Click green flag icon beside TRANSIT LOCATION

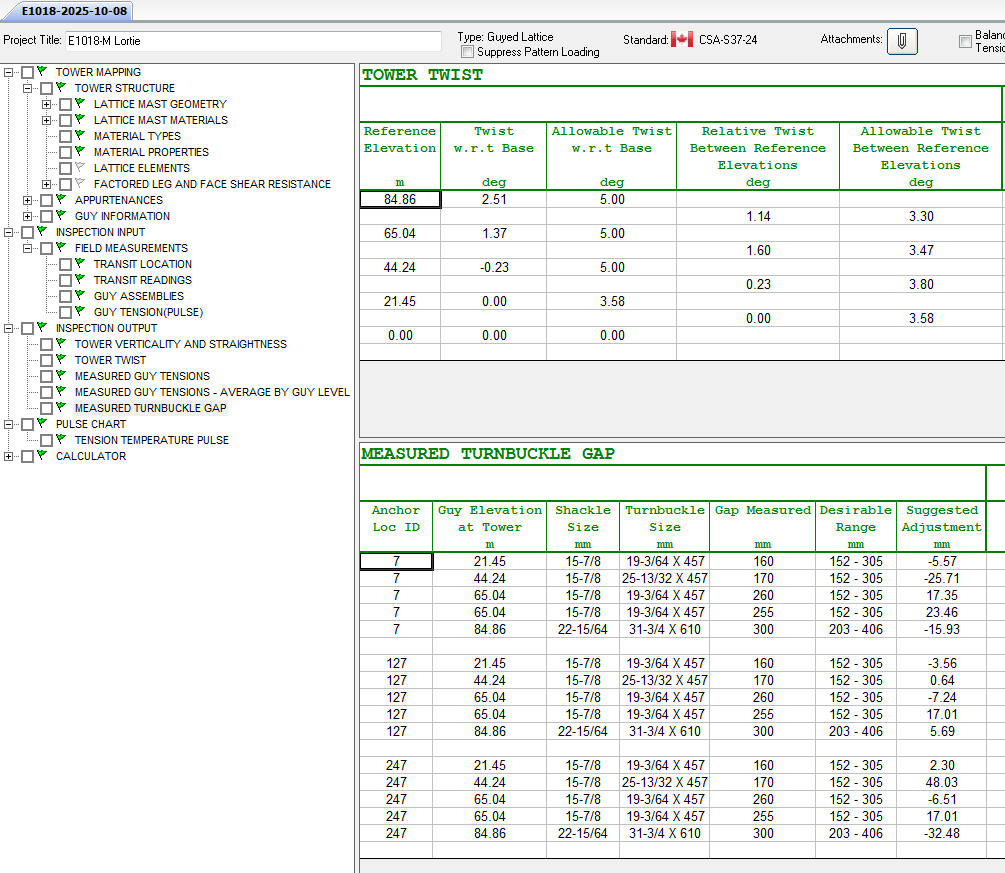[80, 263]
